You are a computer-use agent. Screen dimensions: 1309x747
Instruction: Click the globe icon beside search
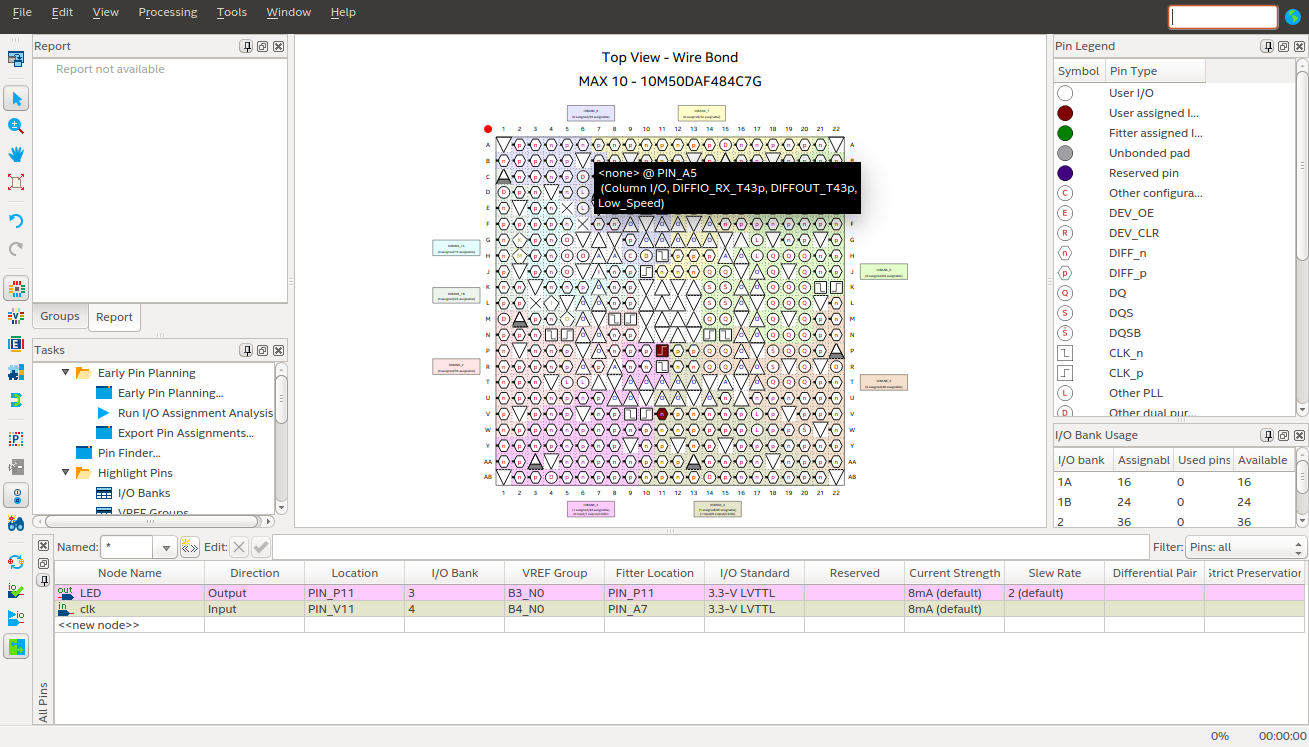pyautogui.click(x=1293, y=17)
